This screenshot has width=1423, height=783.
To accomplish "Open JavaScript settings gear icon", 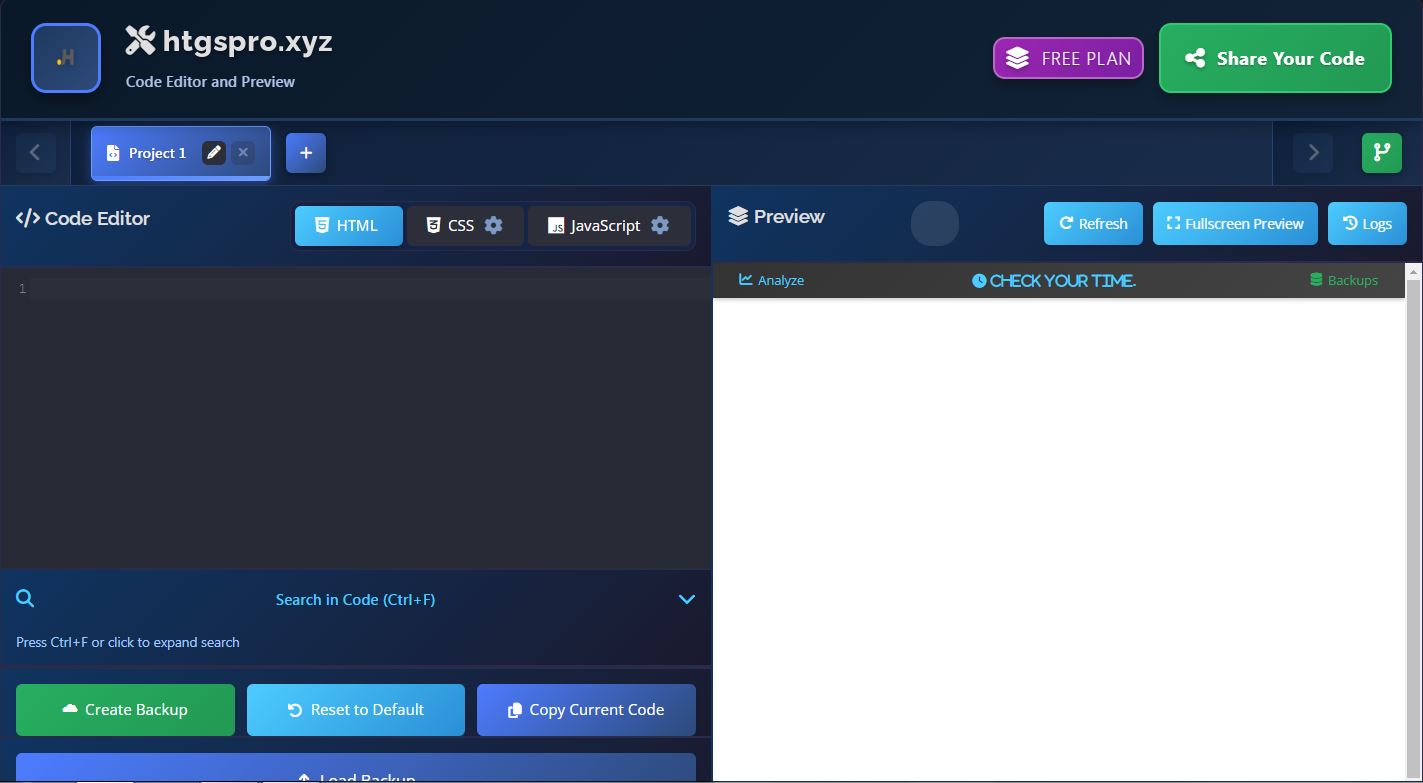I will coord(660,225).
